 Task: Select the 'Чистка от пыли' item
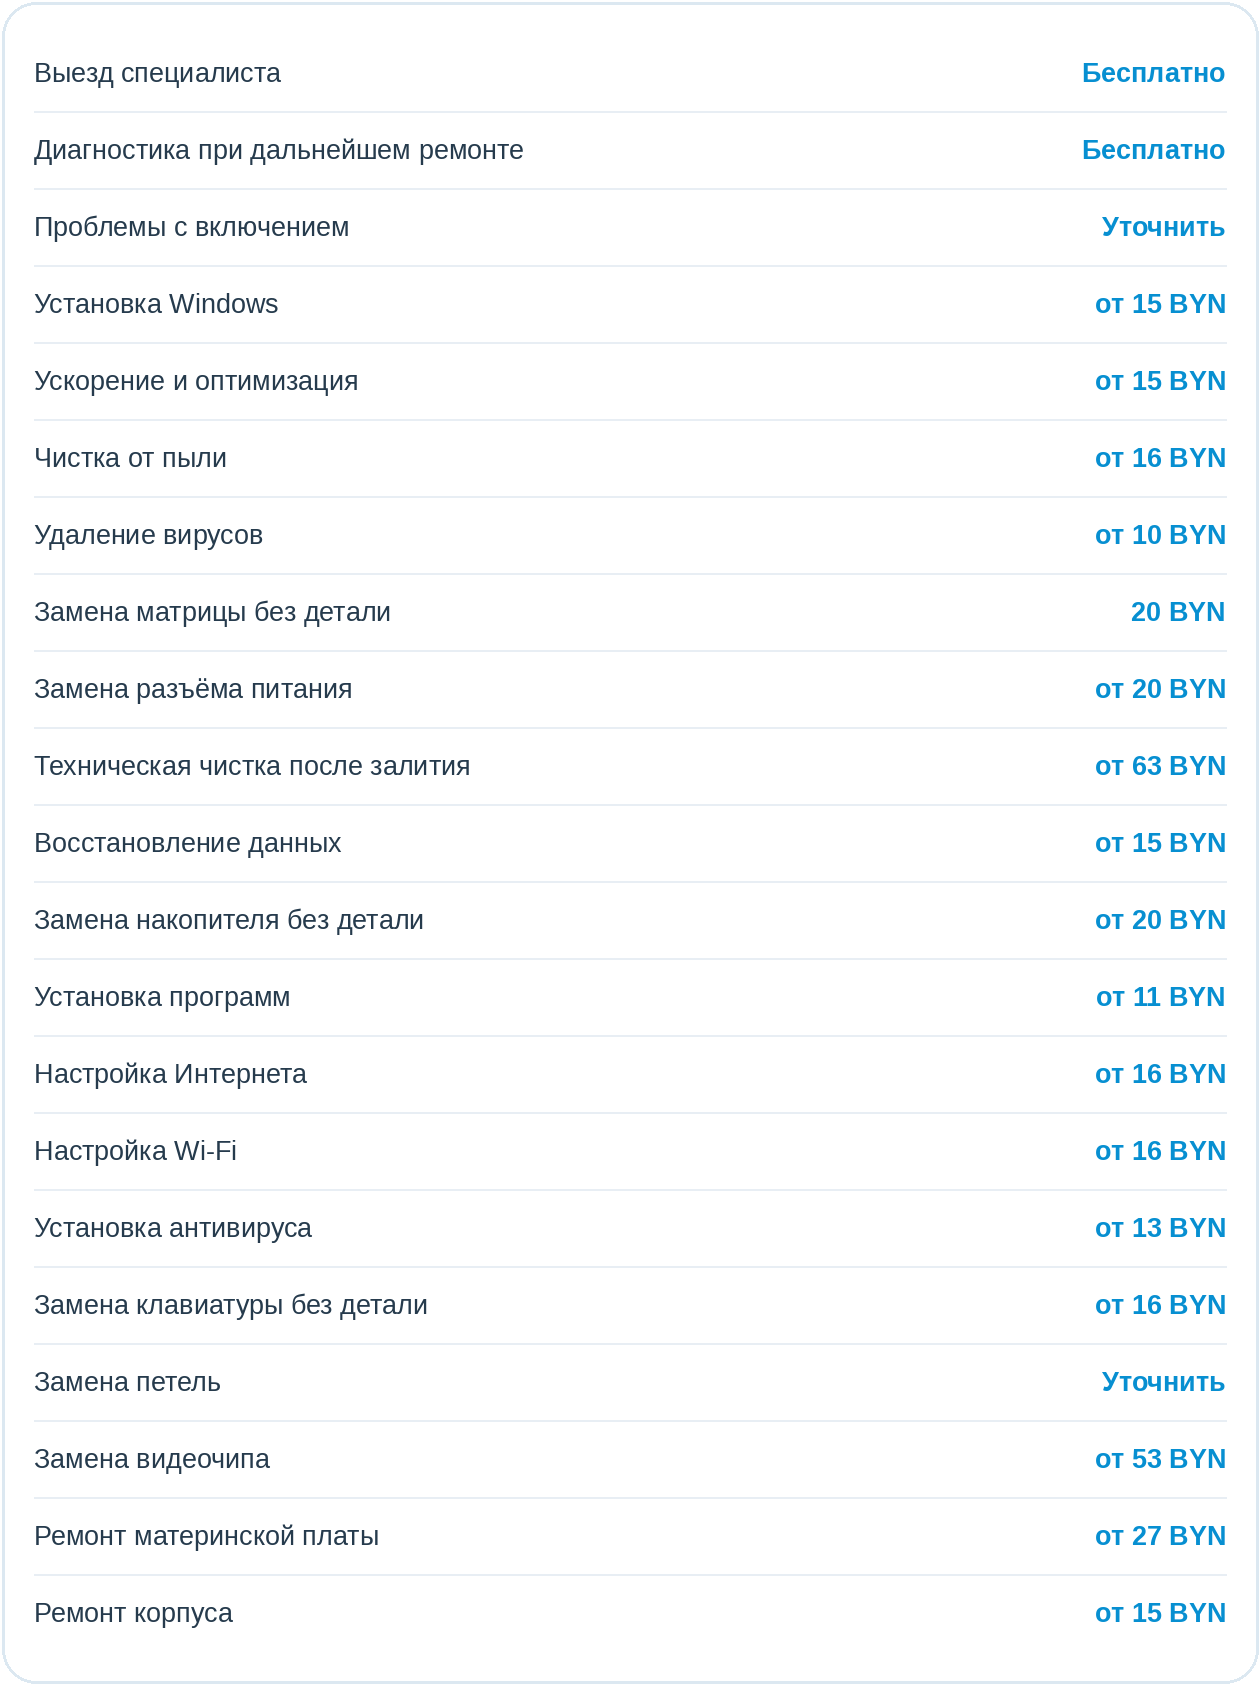630,458
